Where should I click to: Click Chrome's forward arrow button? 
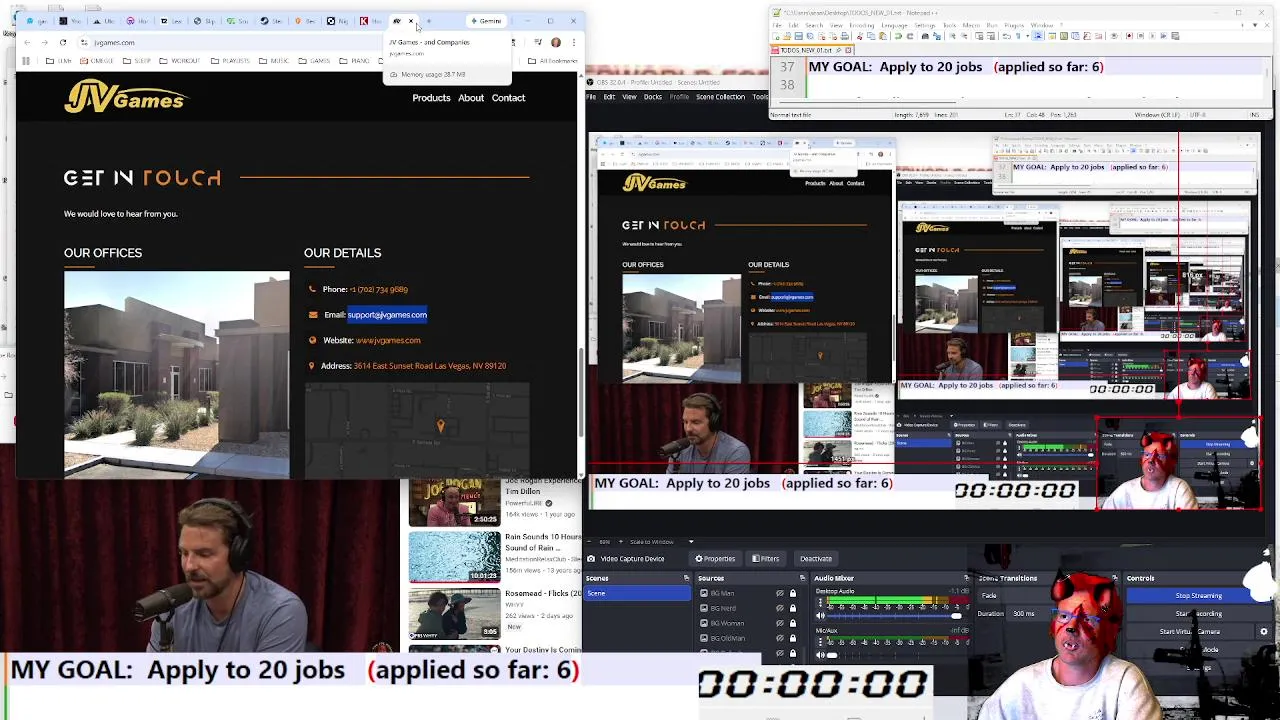pyautogui.click(x=45, y=42)
